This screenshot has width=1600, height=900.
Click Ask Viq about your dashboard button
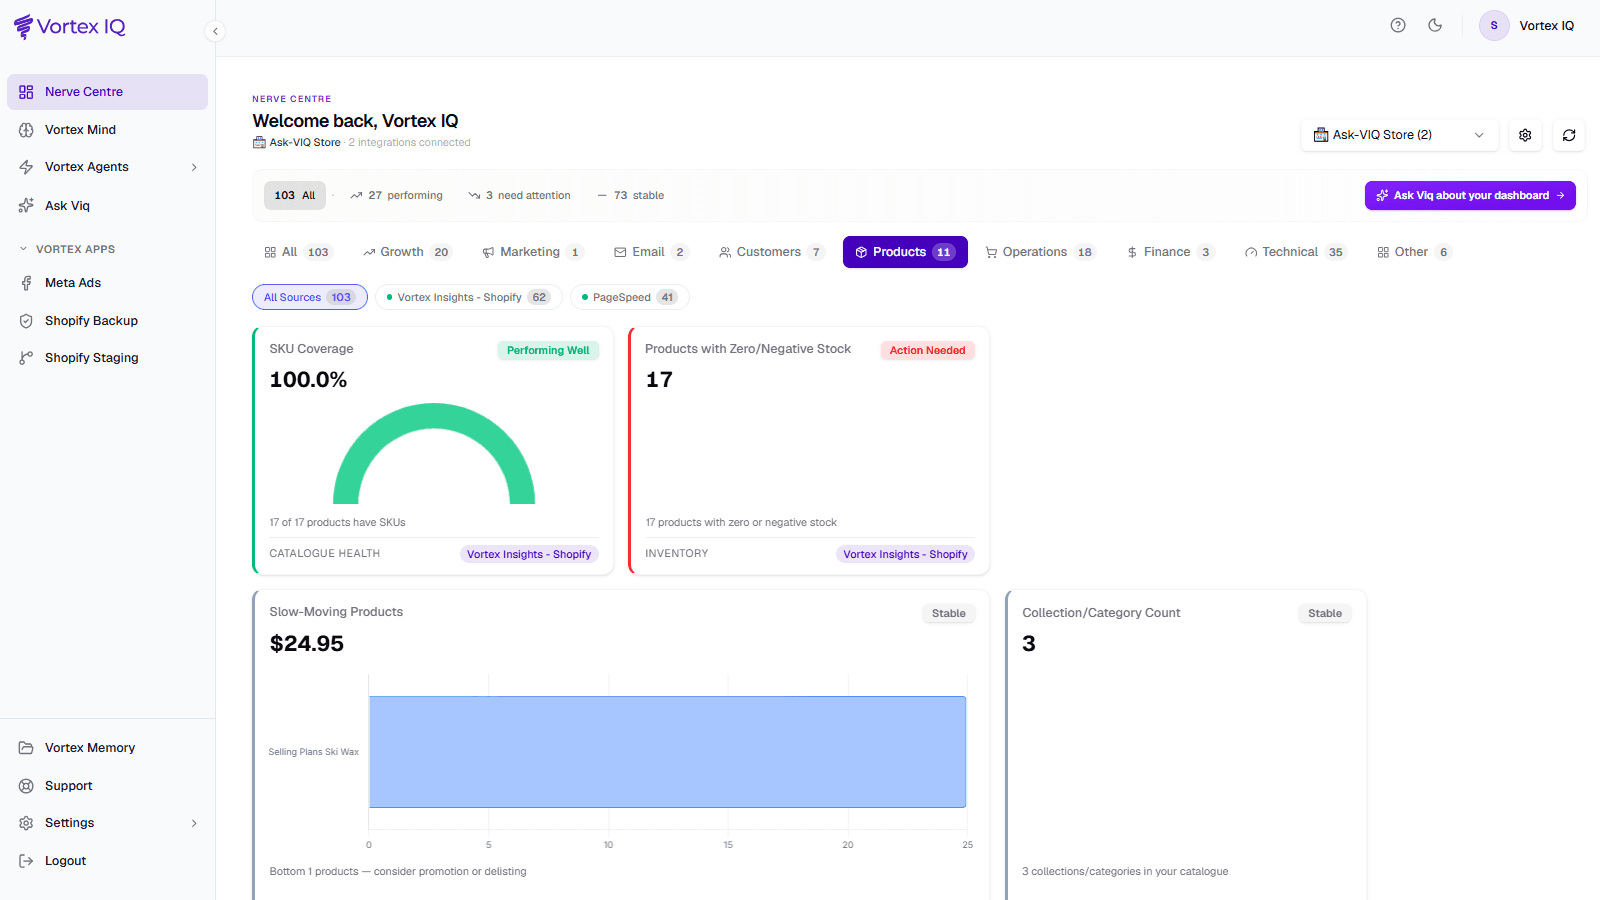click(1470, 196)
